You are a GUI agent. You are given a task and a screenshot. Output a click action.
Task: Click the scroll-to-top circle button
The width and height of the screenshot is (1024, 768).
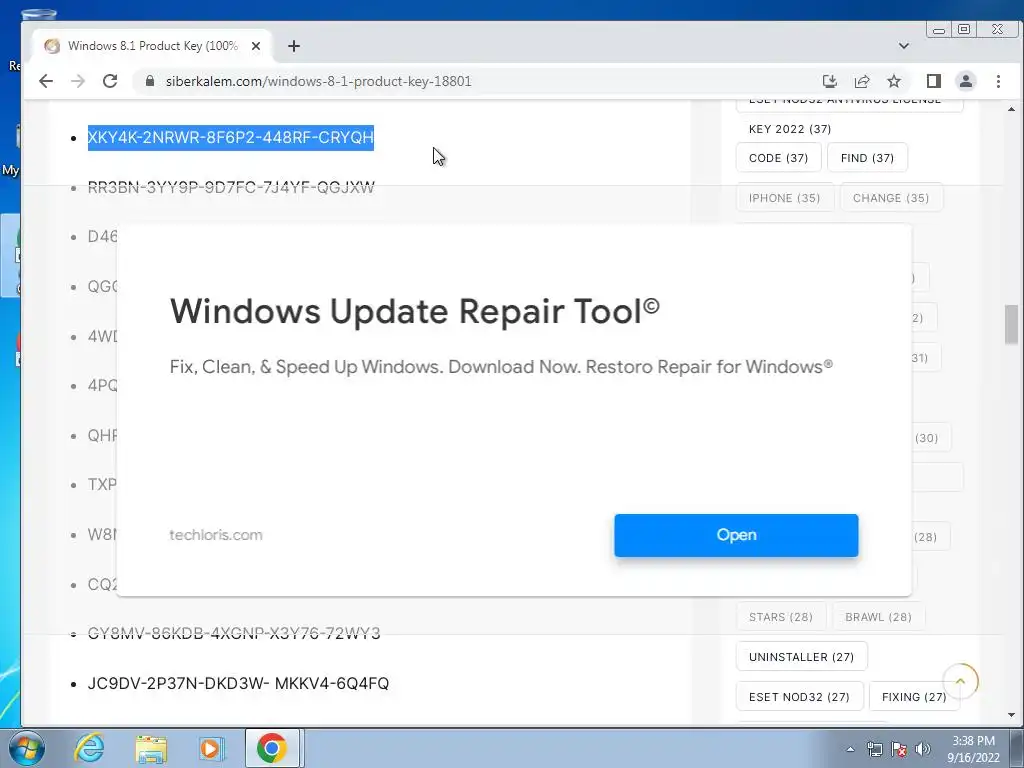pyautogui.click(x=960, y=681)
